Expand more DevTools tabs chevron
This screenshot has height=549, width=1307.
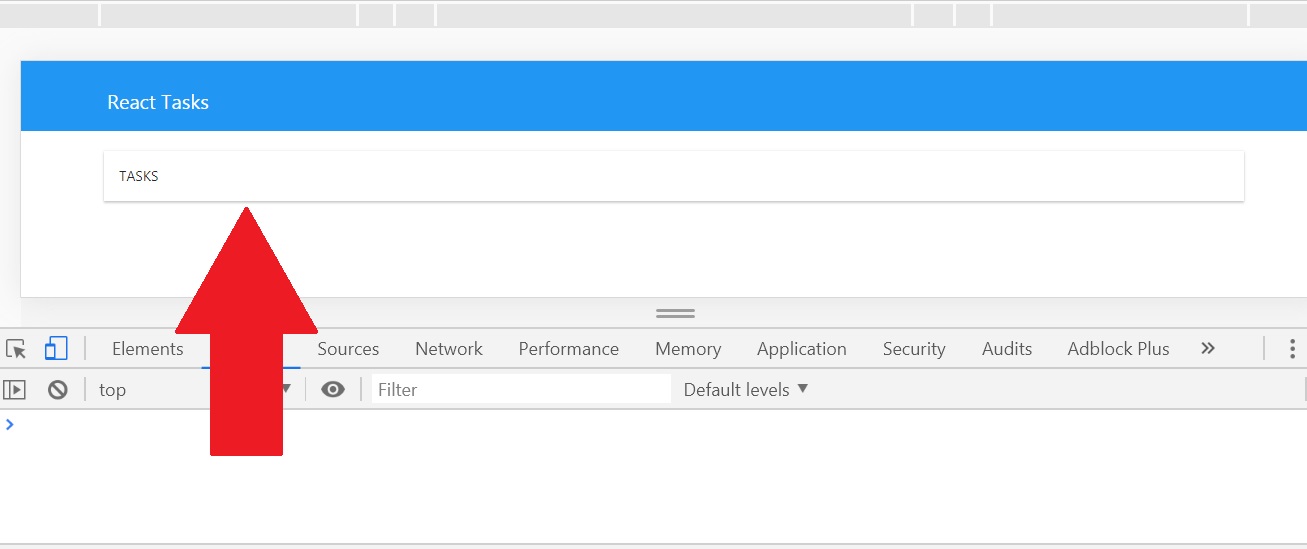point(1208,349)
